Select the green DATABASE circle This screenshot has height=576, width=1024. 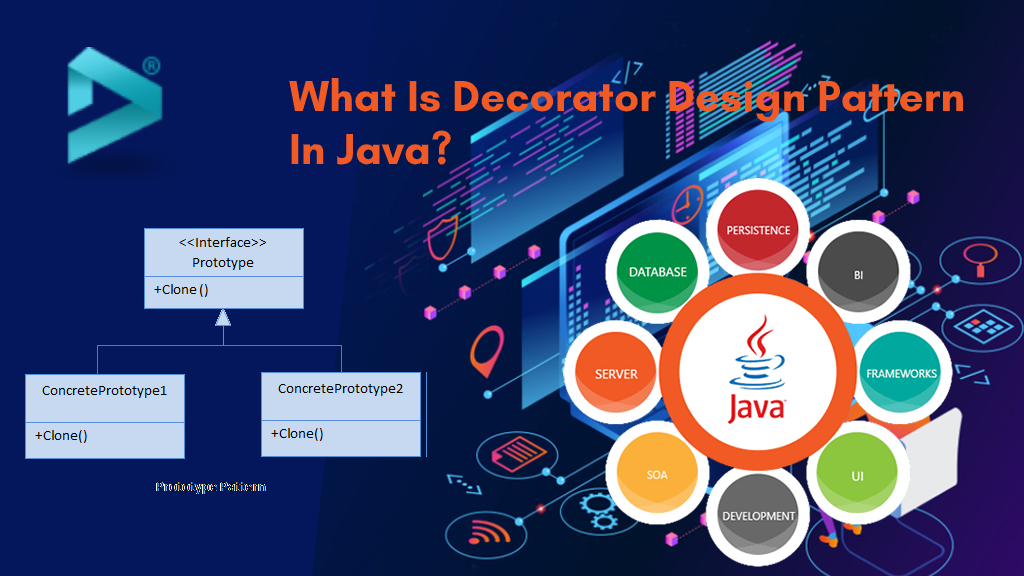657,272
